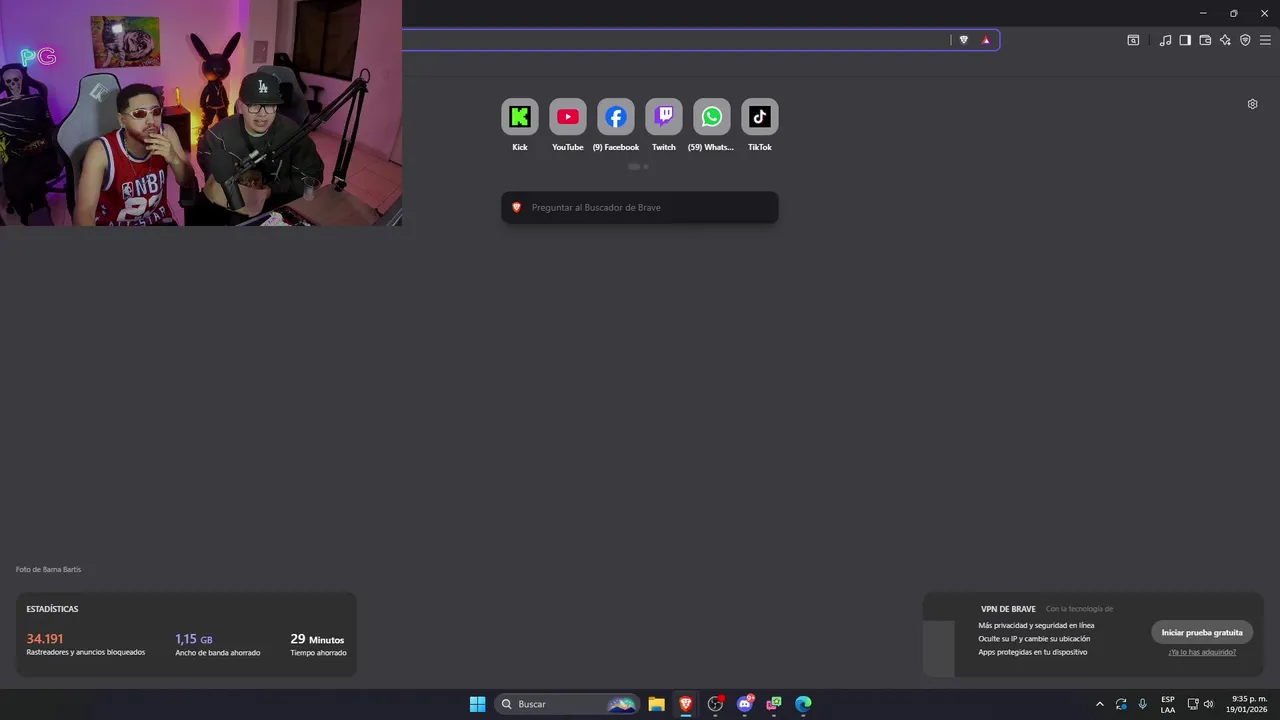Click '¿Ya lo has adquirido?' link
The width and height of the screenshot is (1280, 720).
coord(1202,652)
